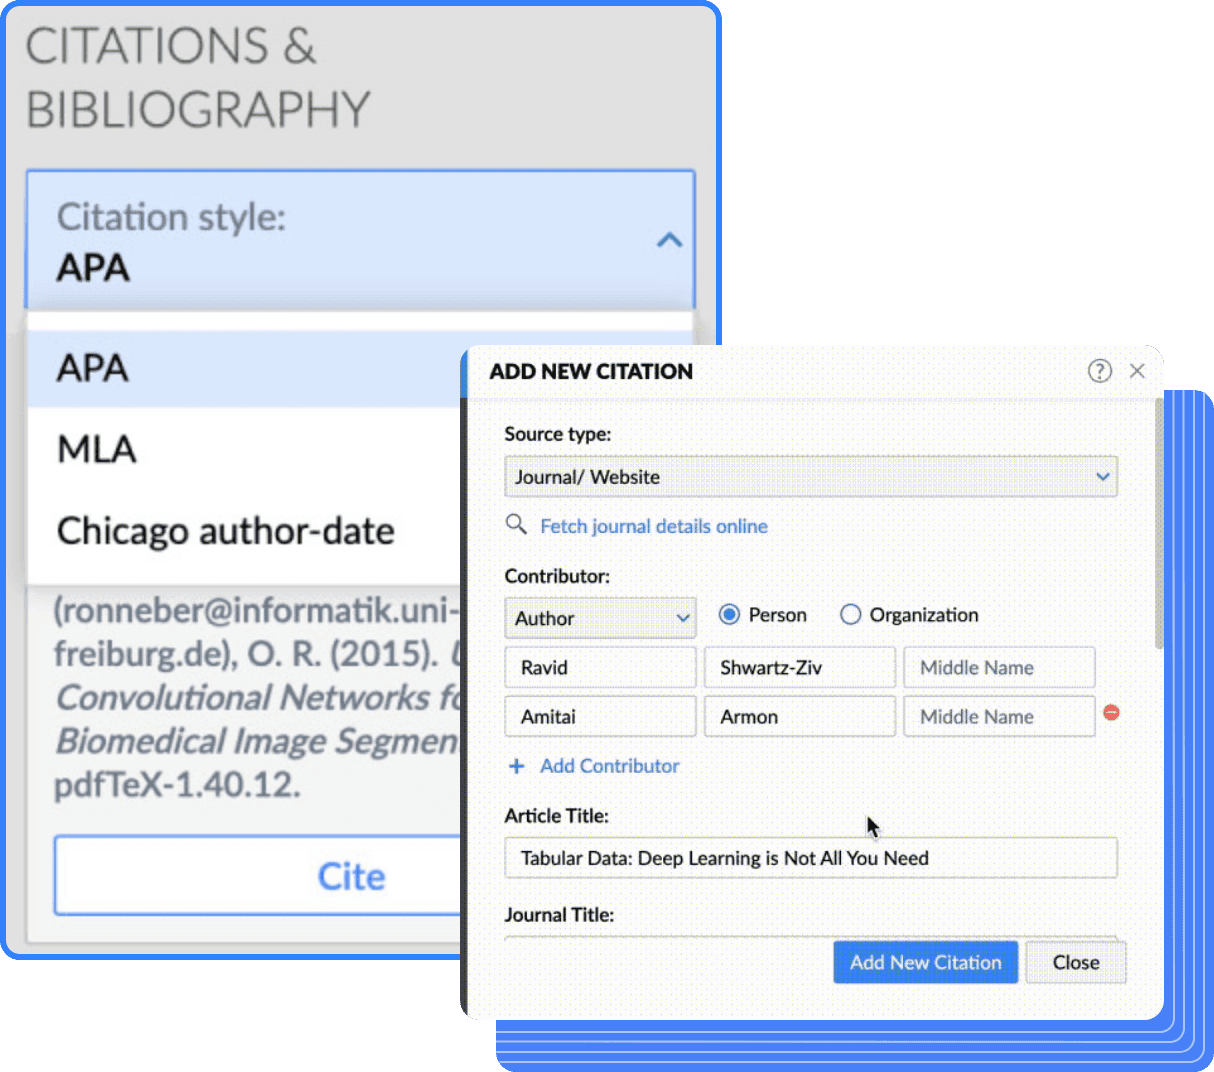Viewport: 1214px width, 1072px height.
Task: Click the dialog's vertical scrollbar
Action: (1159, 520)
